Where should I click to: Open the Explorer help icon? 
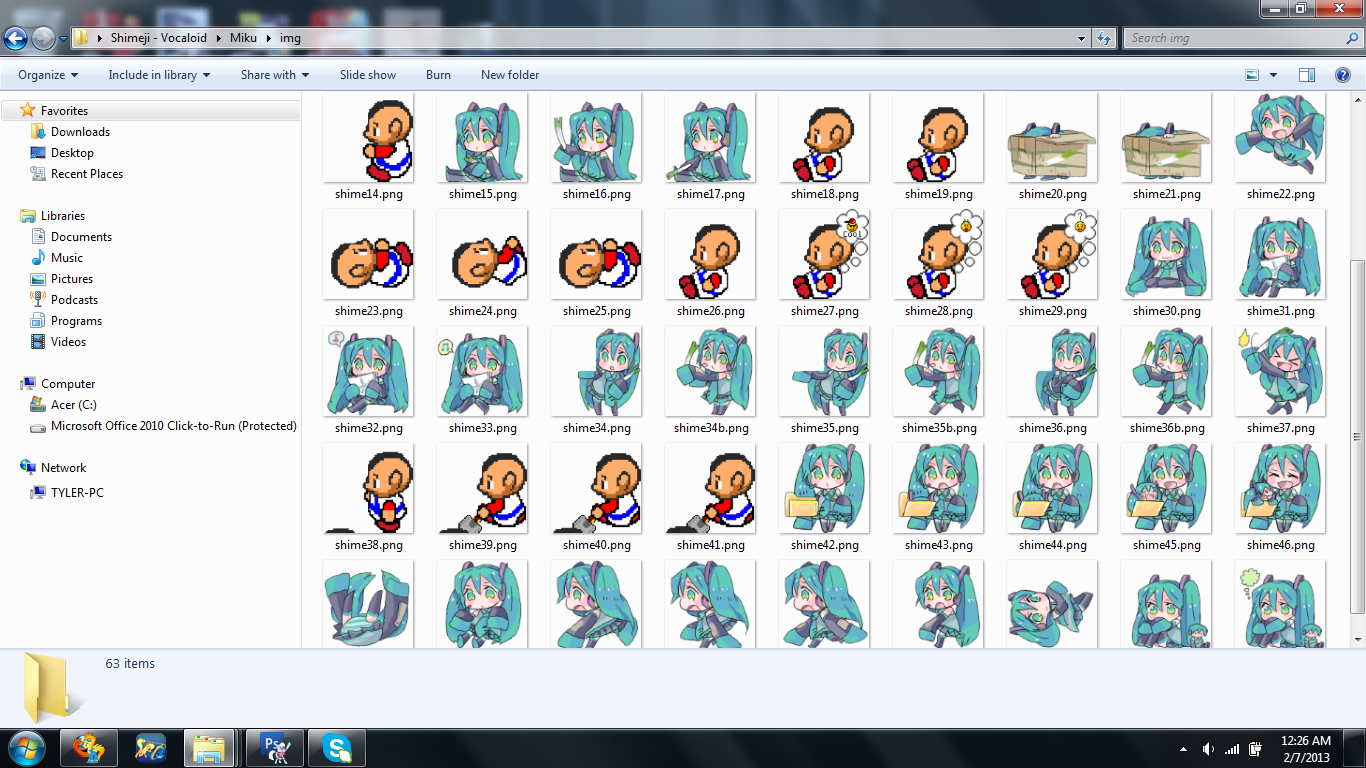pyautogui.click(x=1343, y=75)
